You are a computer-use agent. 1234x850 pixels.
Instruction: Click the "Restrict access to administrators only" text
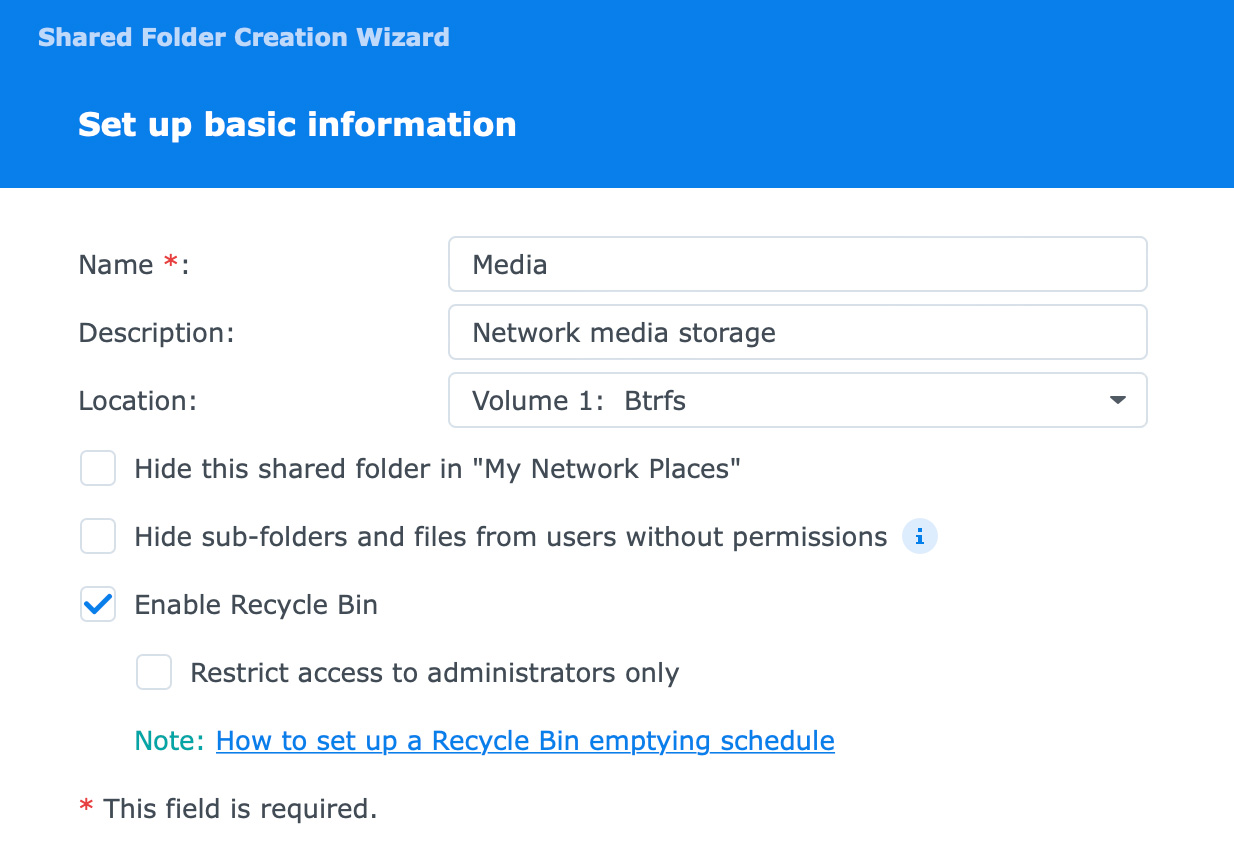(435, 673)
